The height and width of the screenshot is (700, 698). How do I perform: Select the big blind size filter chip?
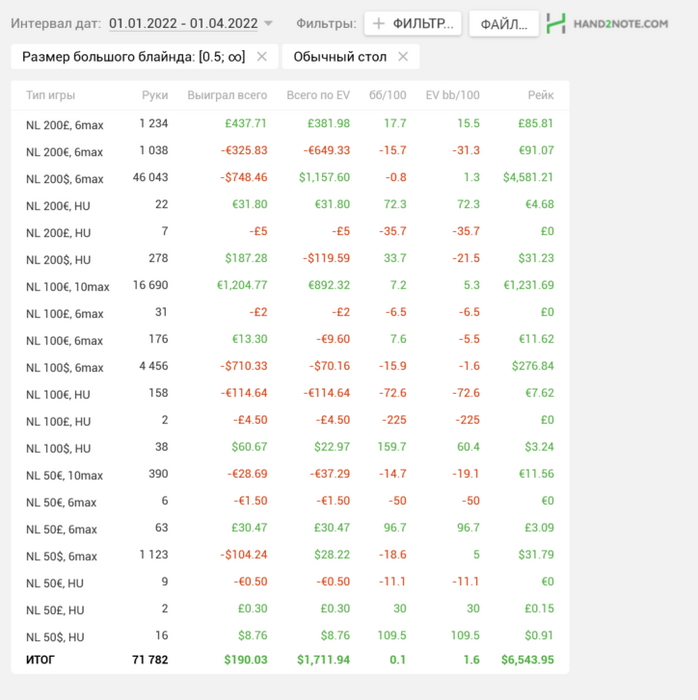(x=132, y=57)
